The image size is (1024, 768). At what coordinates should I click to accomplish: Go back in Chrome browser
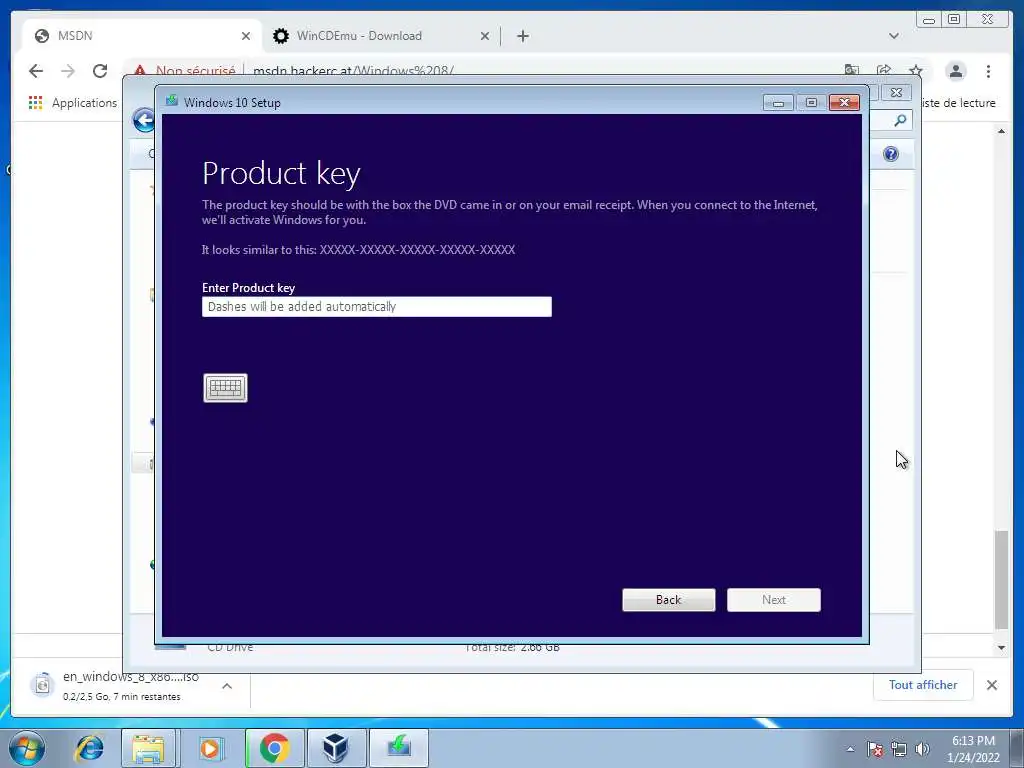(36, 71)
